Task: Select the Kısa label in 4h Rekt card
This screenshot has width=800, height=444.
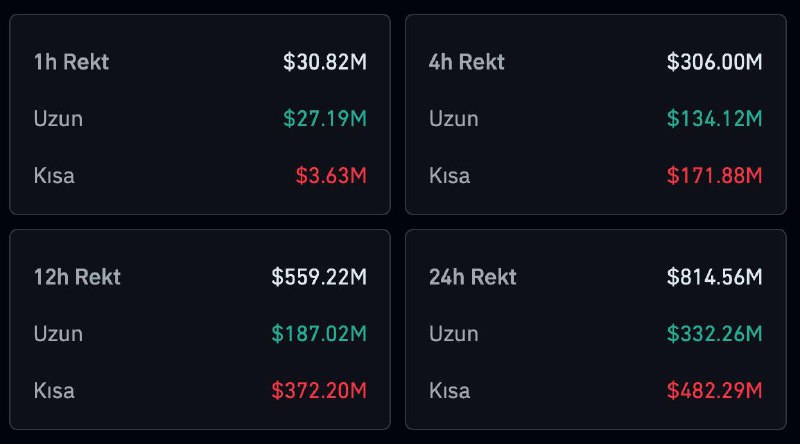Action: click(450, 176)
